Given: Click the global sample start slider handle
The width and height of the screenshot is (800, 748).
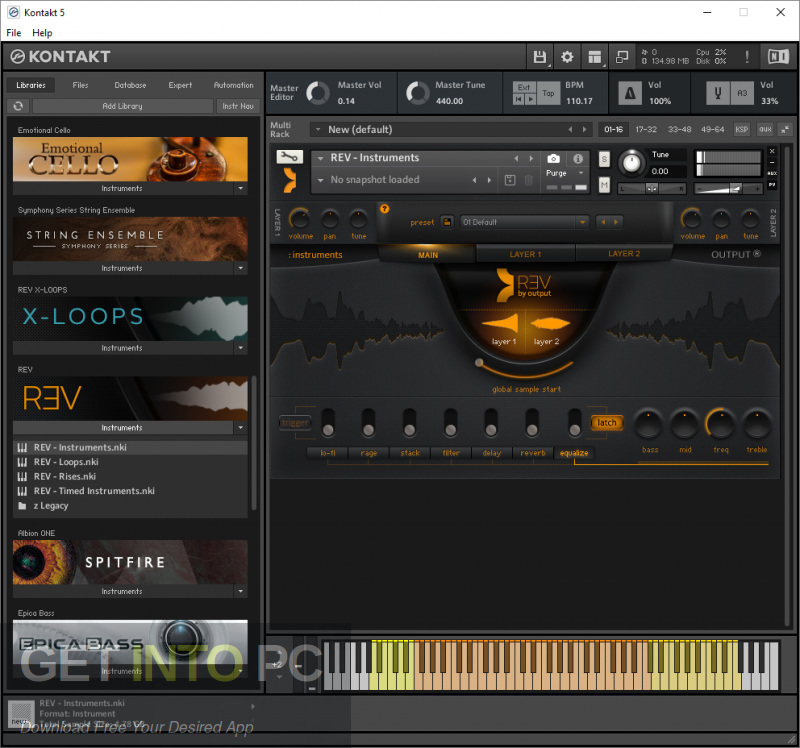Looking at the screenshot, I should 479,363.
